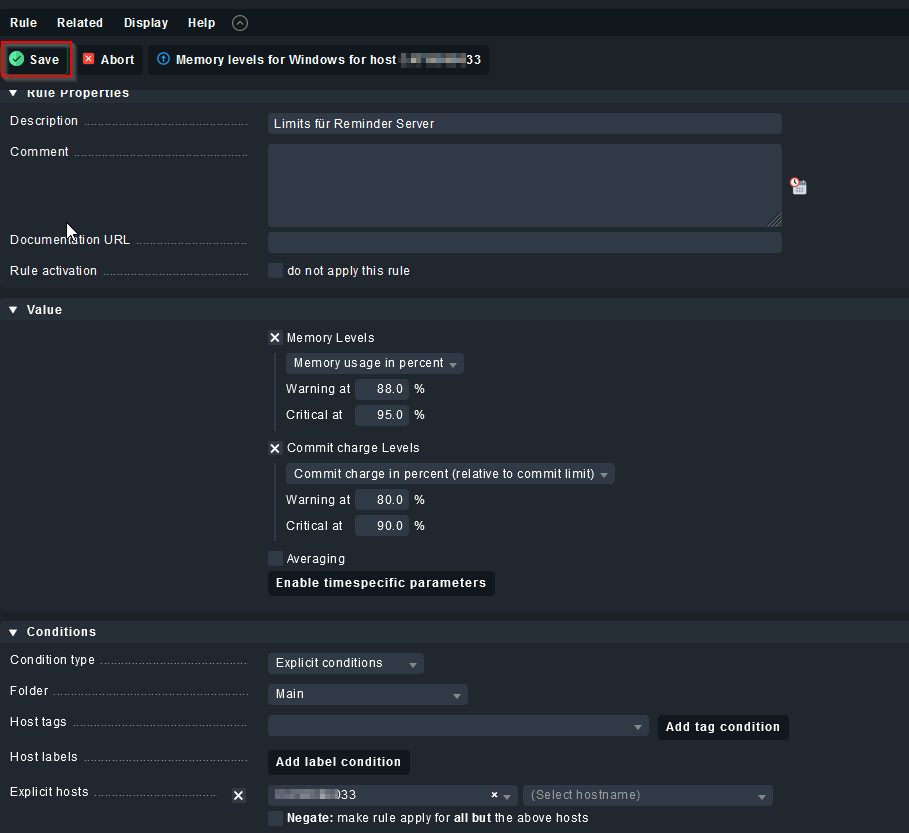909x833 pixels.
Task: Collapse the menu bar with chevron icon
Action: pyautogui.click(x=239, y=23)
